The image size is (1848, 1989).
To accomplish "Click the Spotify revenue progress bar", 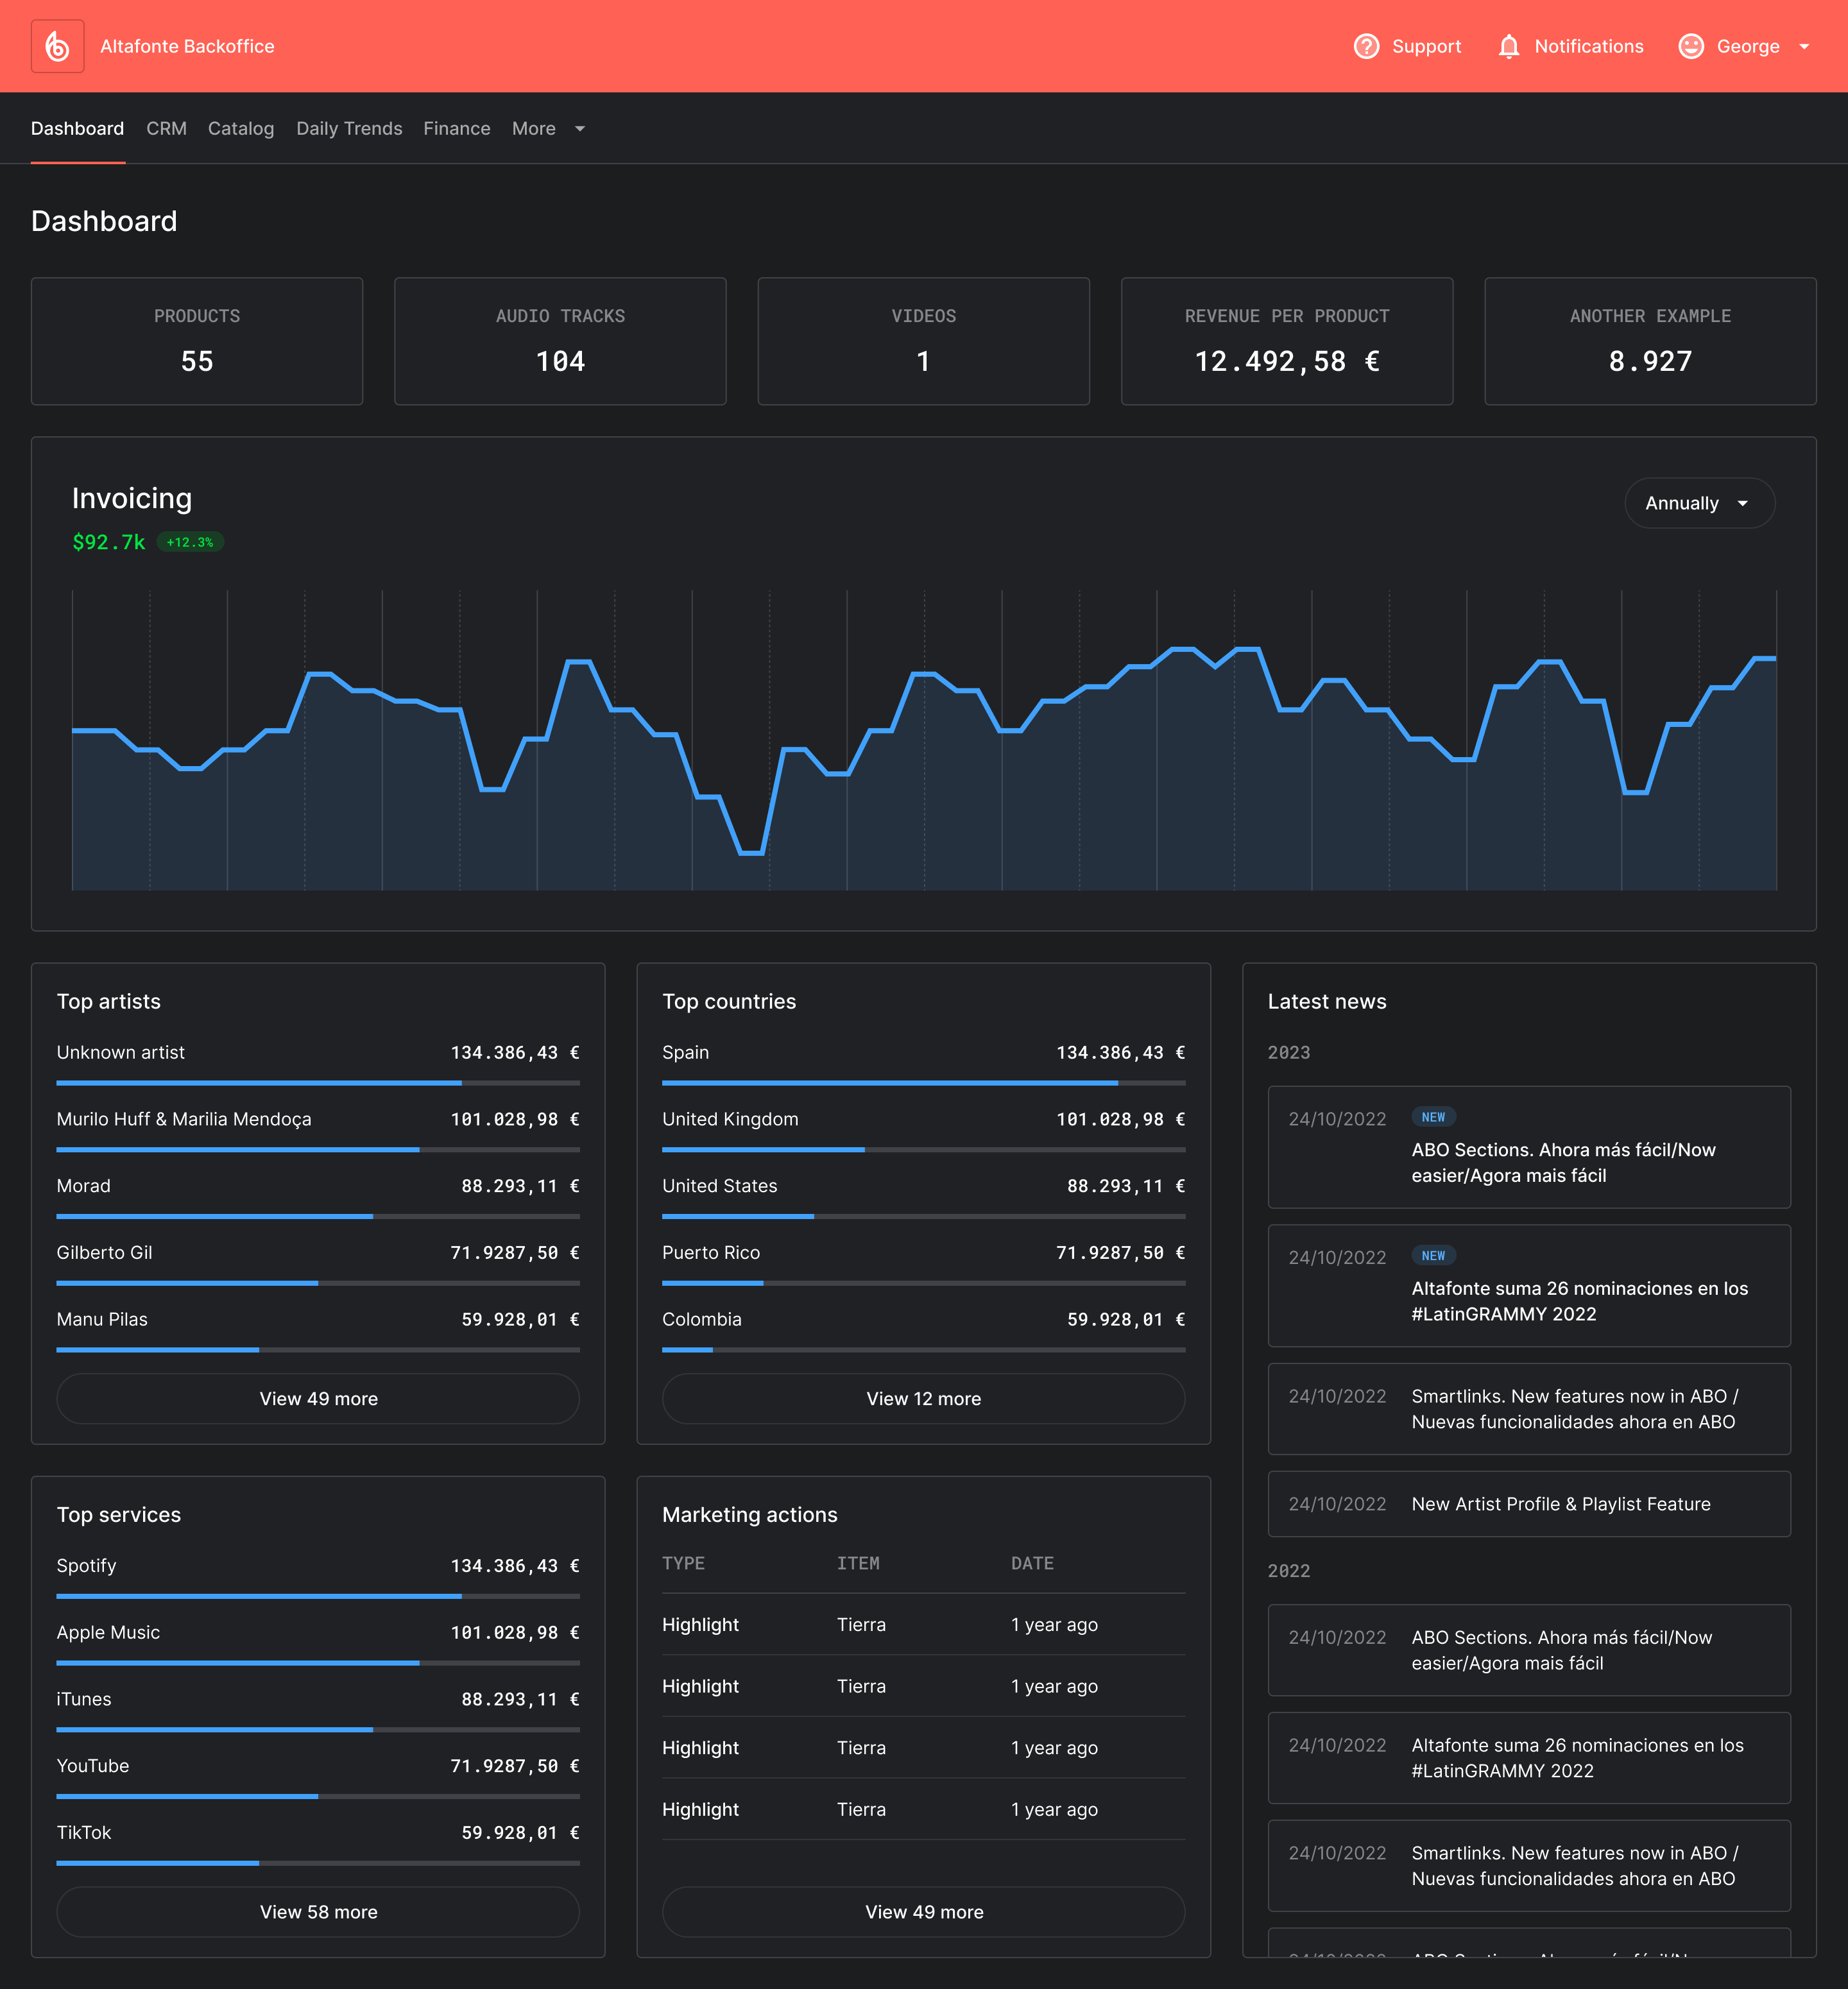I will (318, 1596).
